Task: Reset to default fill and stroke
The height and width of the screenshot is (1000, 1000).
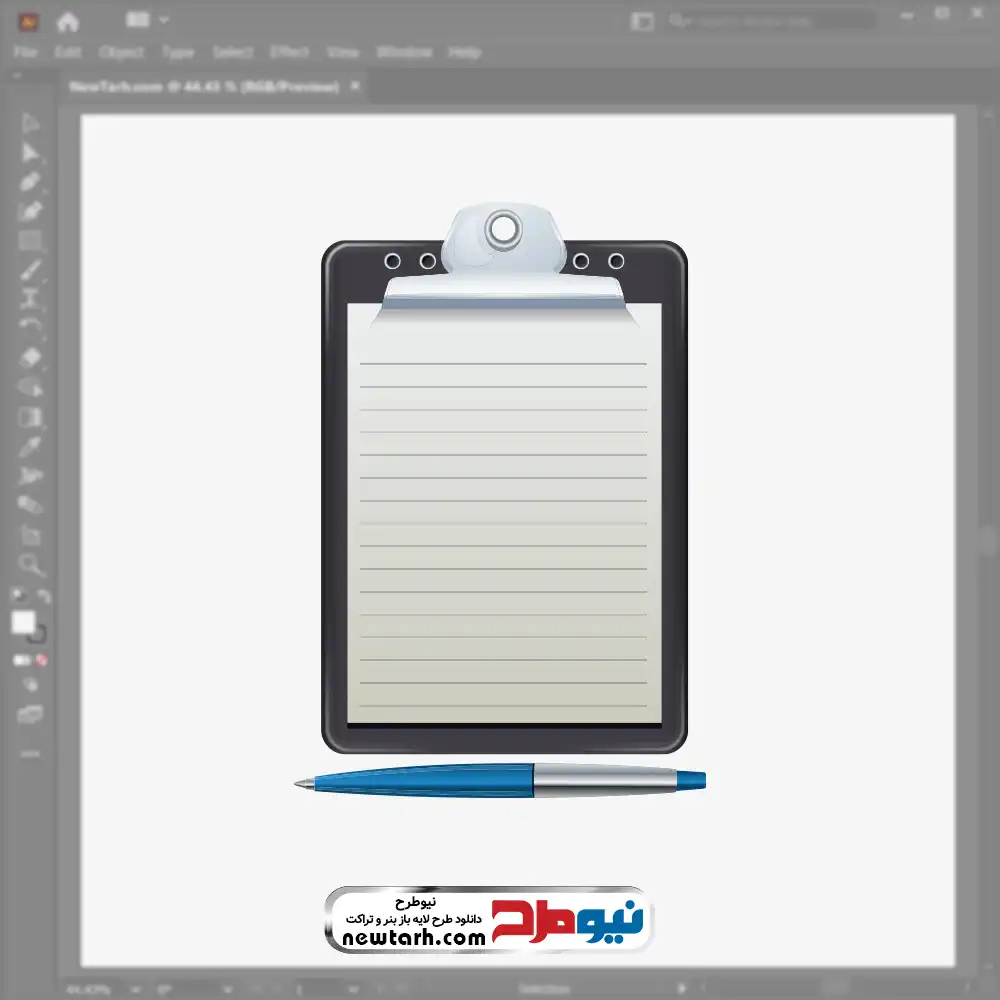Action: tap(17, 596)
